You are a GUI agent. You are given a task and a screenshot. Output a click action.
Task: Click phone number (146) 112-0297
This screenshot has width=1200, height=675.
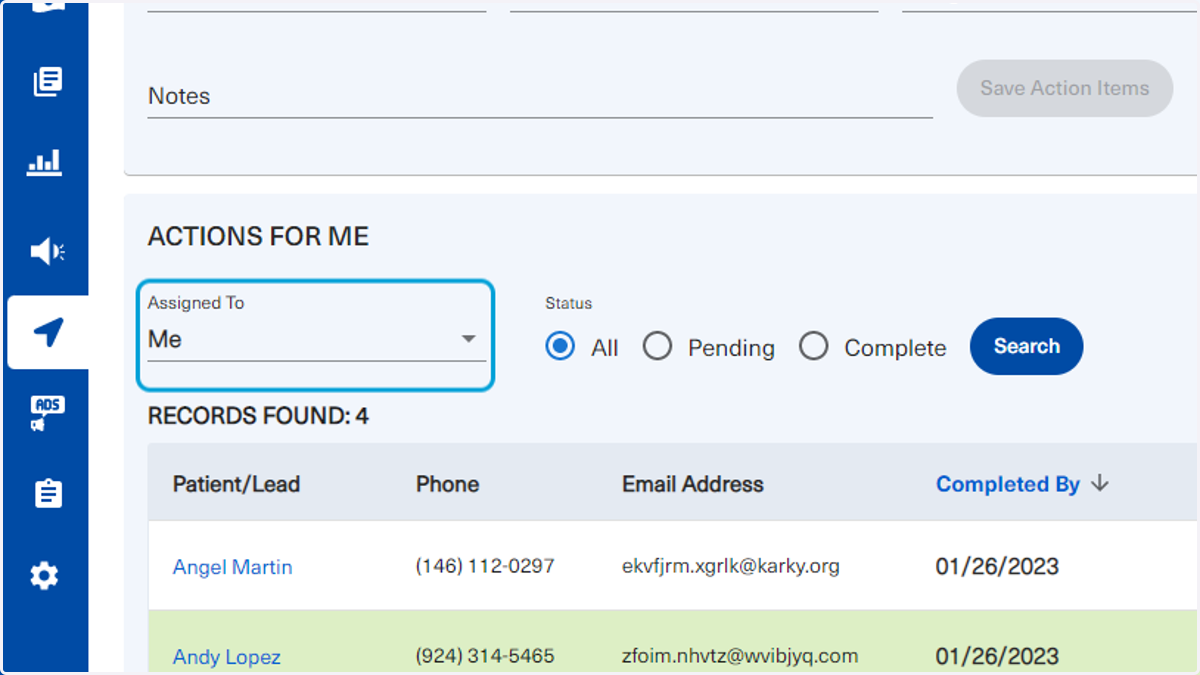tap(485, 566)
